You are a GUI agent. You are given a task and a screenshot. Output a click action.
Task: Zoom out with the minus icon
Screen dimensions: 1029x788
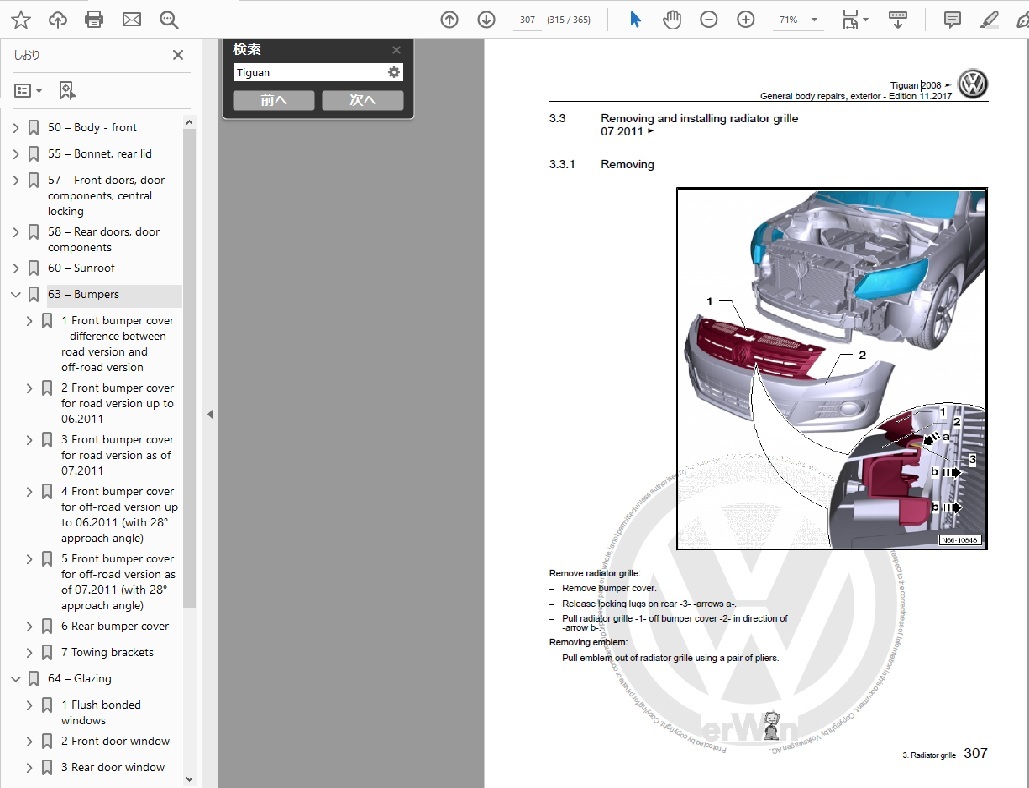709,20
